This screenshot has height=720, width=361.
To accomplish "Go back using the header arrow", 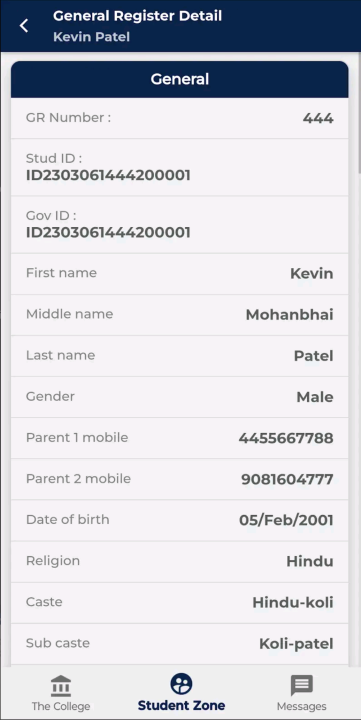I will pyautogui.click(x=24, y=26).
